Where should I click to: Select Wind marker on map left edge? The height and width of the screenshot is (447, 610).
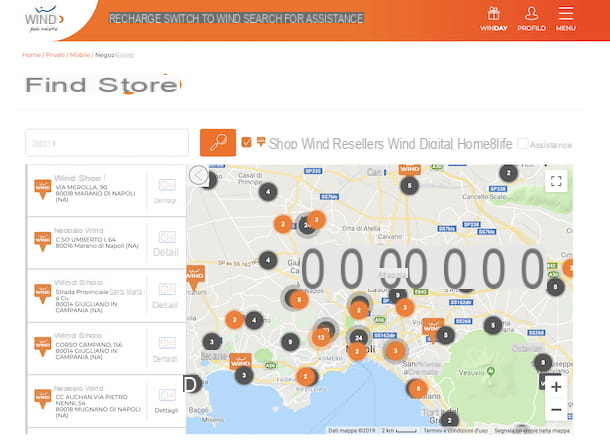195,277
